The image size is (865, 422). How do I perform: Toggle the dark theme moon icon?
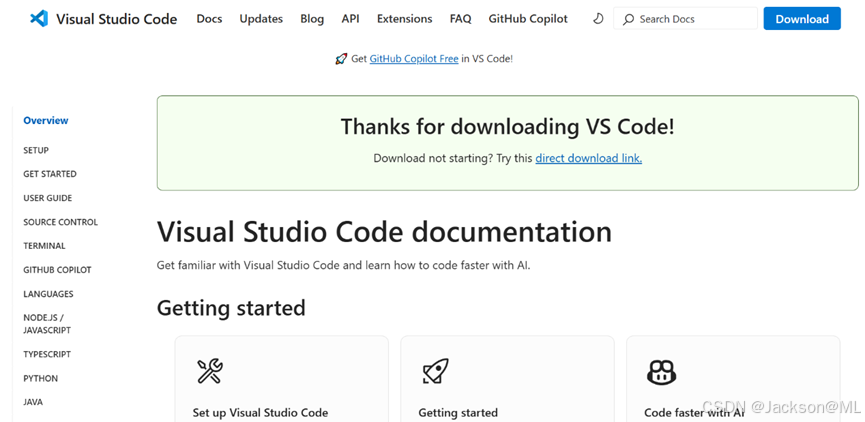tap(598, 19)
